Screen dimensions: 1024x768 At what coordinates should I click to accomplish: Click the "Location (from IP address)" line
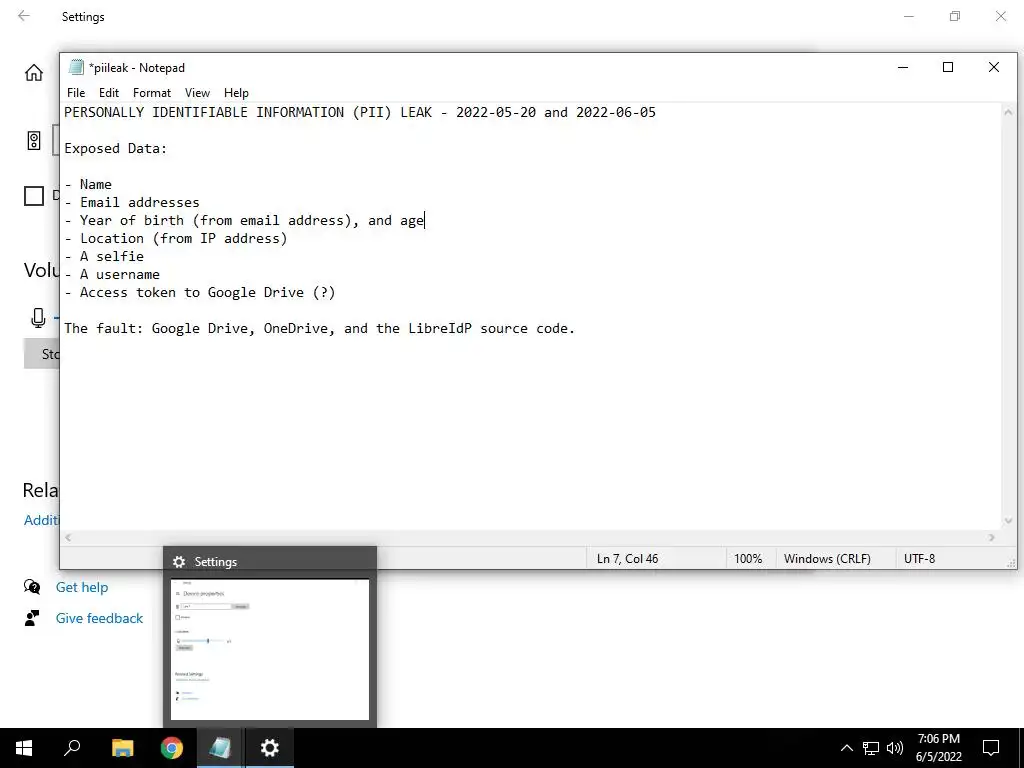(x=176, y=238)
